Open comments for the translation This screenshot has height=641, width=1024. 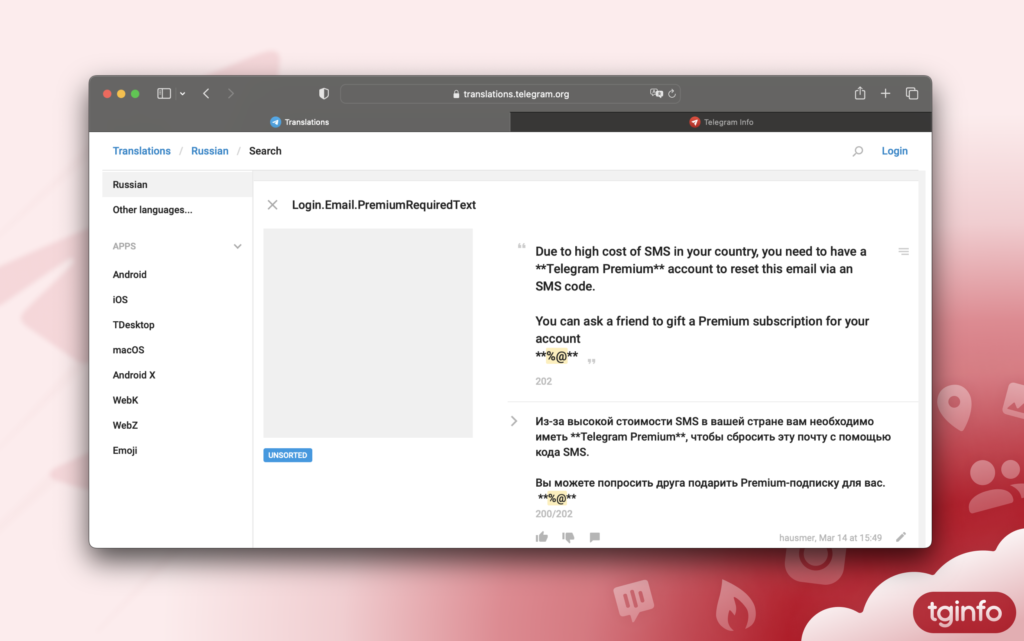coord(594,537)
